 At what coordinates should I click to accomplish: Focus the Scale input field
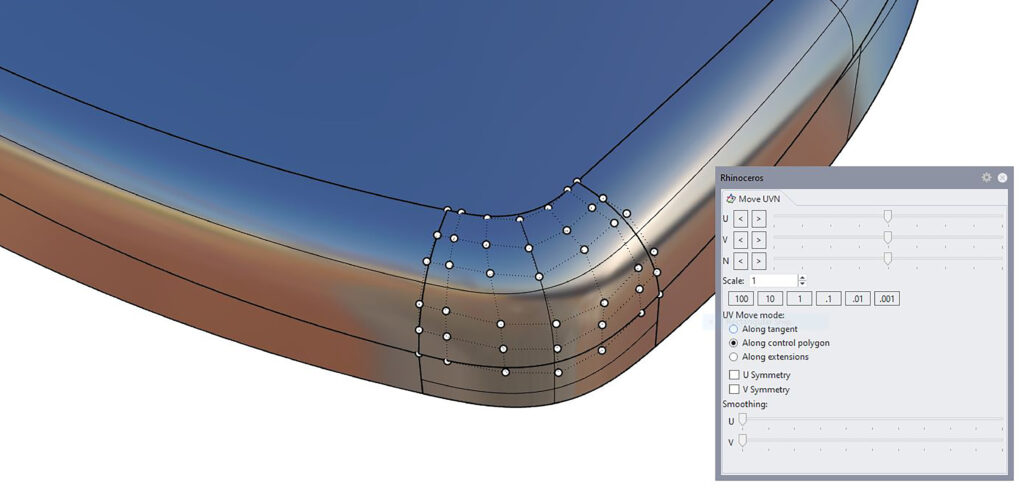point(773,280)
